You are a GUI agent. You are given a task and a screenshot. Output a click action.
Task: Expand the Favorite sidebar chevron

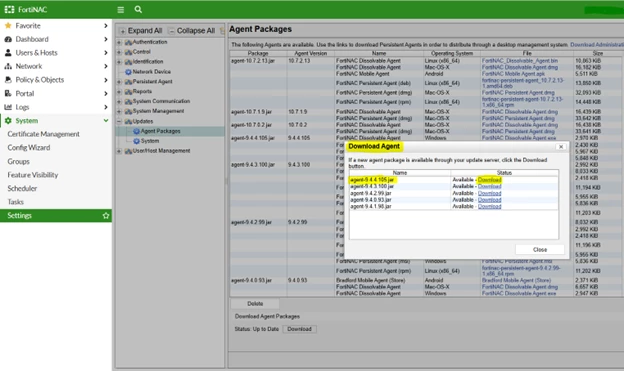[x=105, y=25]
